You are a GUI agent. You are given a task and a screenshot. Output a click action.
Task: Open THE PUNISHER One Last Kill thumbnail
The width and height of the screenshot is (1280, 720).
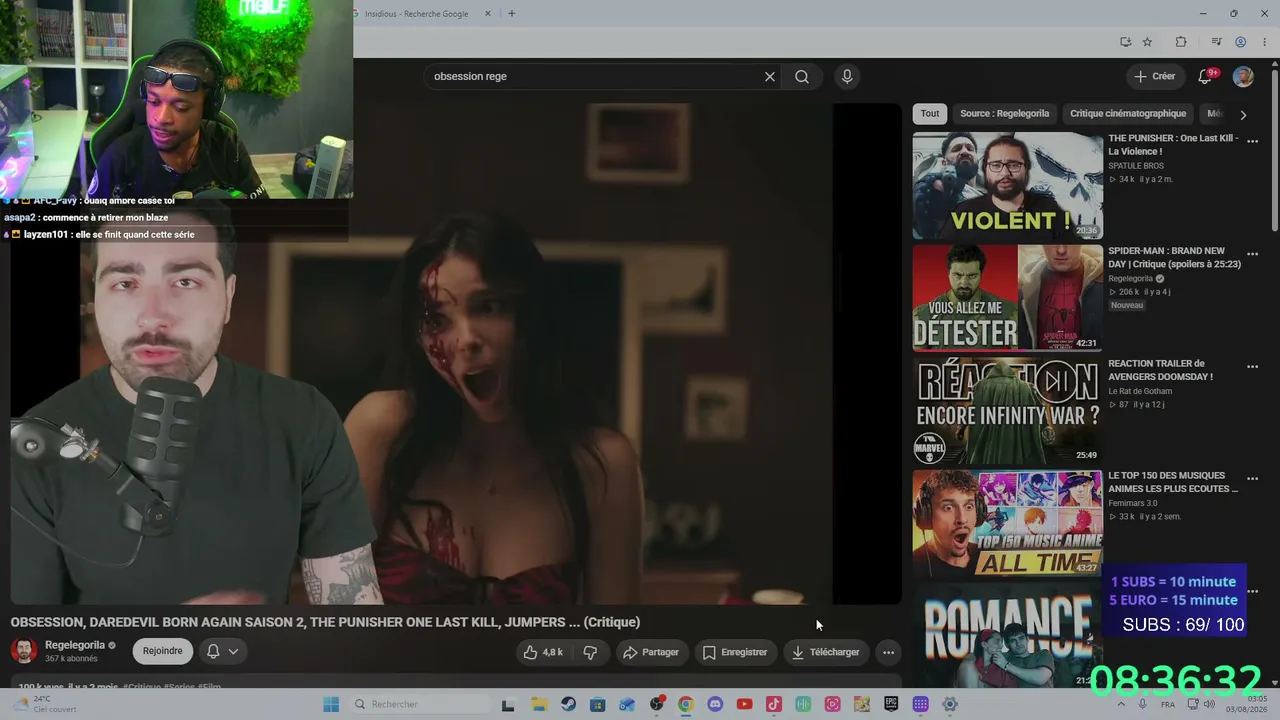click(1007, 186)
